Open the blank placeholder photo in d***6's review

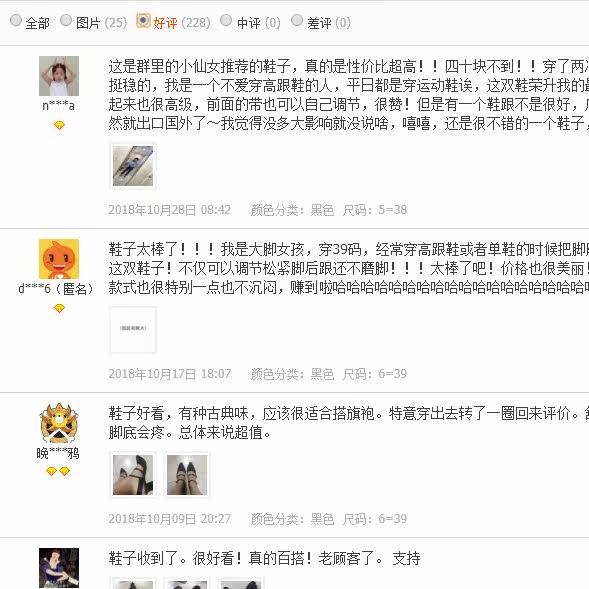tap(133, 330)
